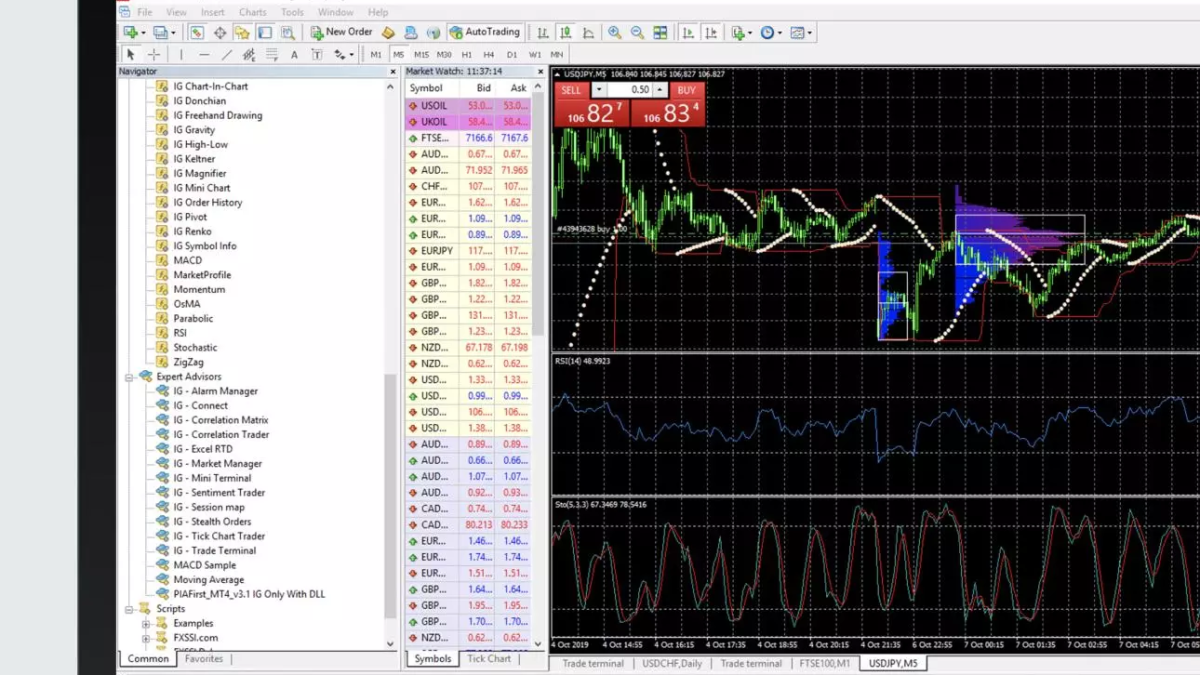Close the Market Watch panel
The height and width of the screenshot is (675, 1200).
click(541, 72)
